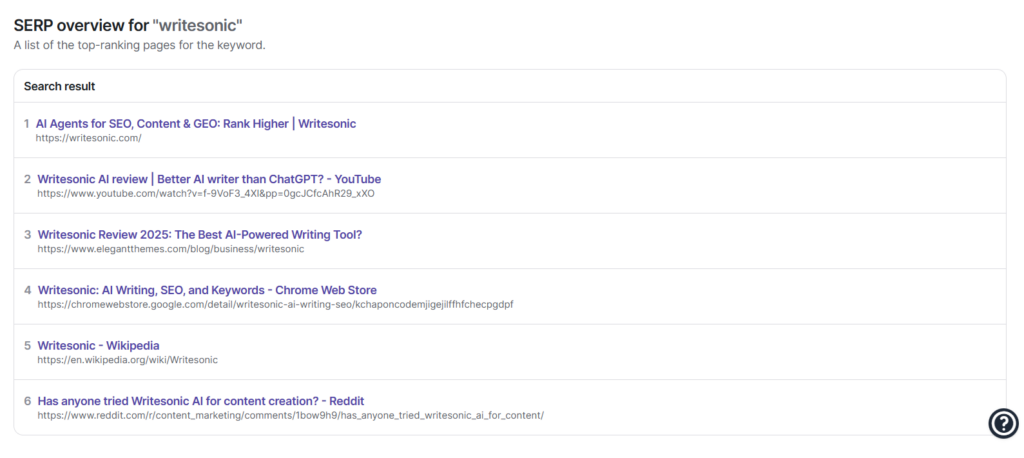Click rank number 5 beside the Wikipedia result
The image size is (1024, 458).
pyautogui.click(x=27, y=346)
